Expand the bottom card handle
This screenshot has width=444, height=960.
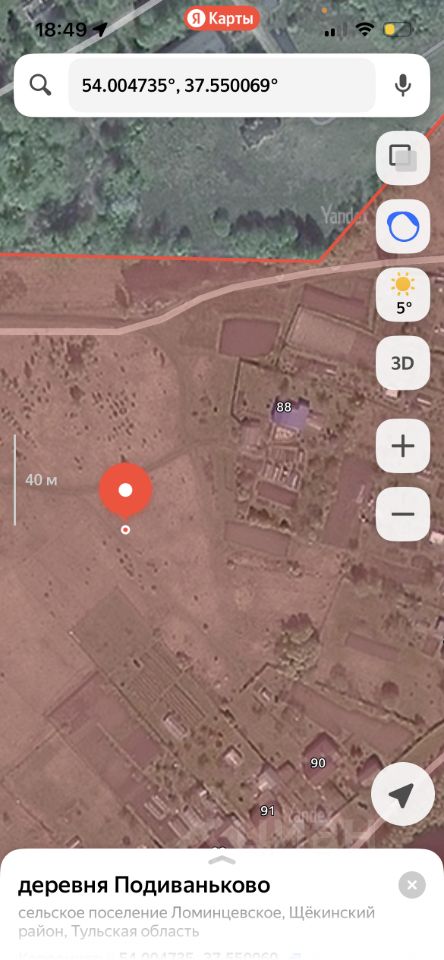(222, 860)
